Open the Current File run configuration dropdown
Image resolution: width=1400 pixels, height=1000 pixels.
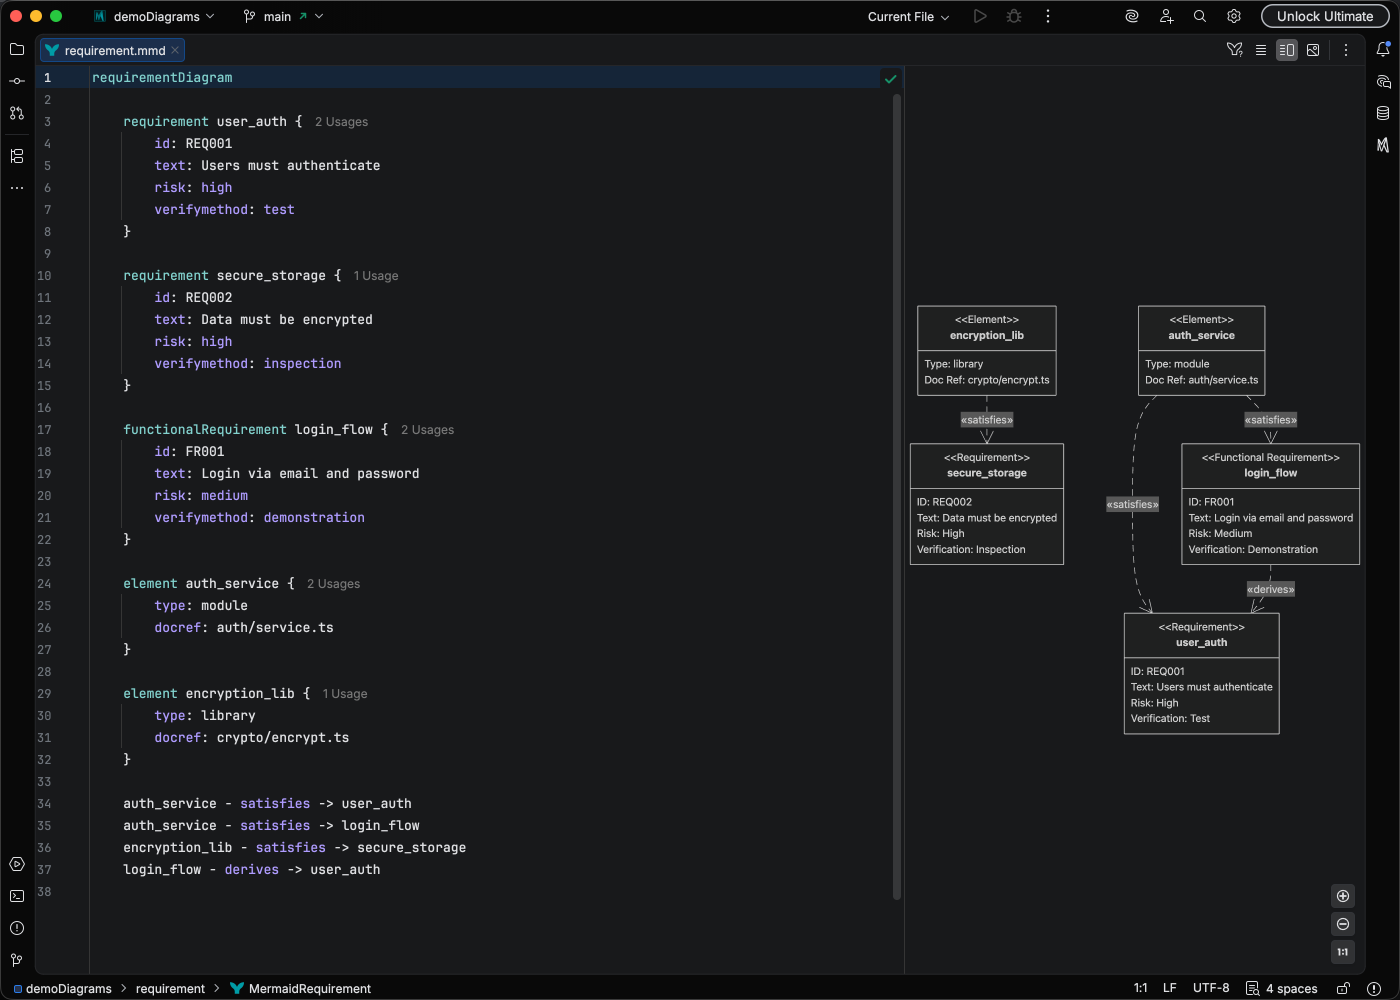pyautogui.click(x=908, y=16)
